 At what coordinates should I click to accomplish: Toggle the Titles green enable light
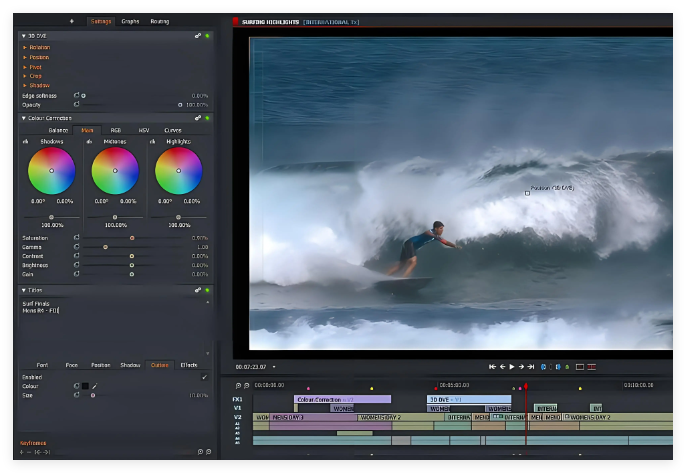tap(207, 290)
